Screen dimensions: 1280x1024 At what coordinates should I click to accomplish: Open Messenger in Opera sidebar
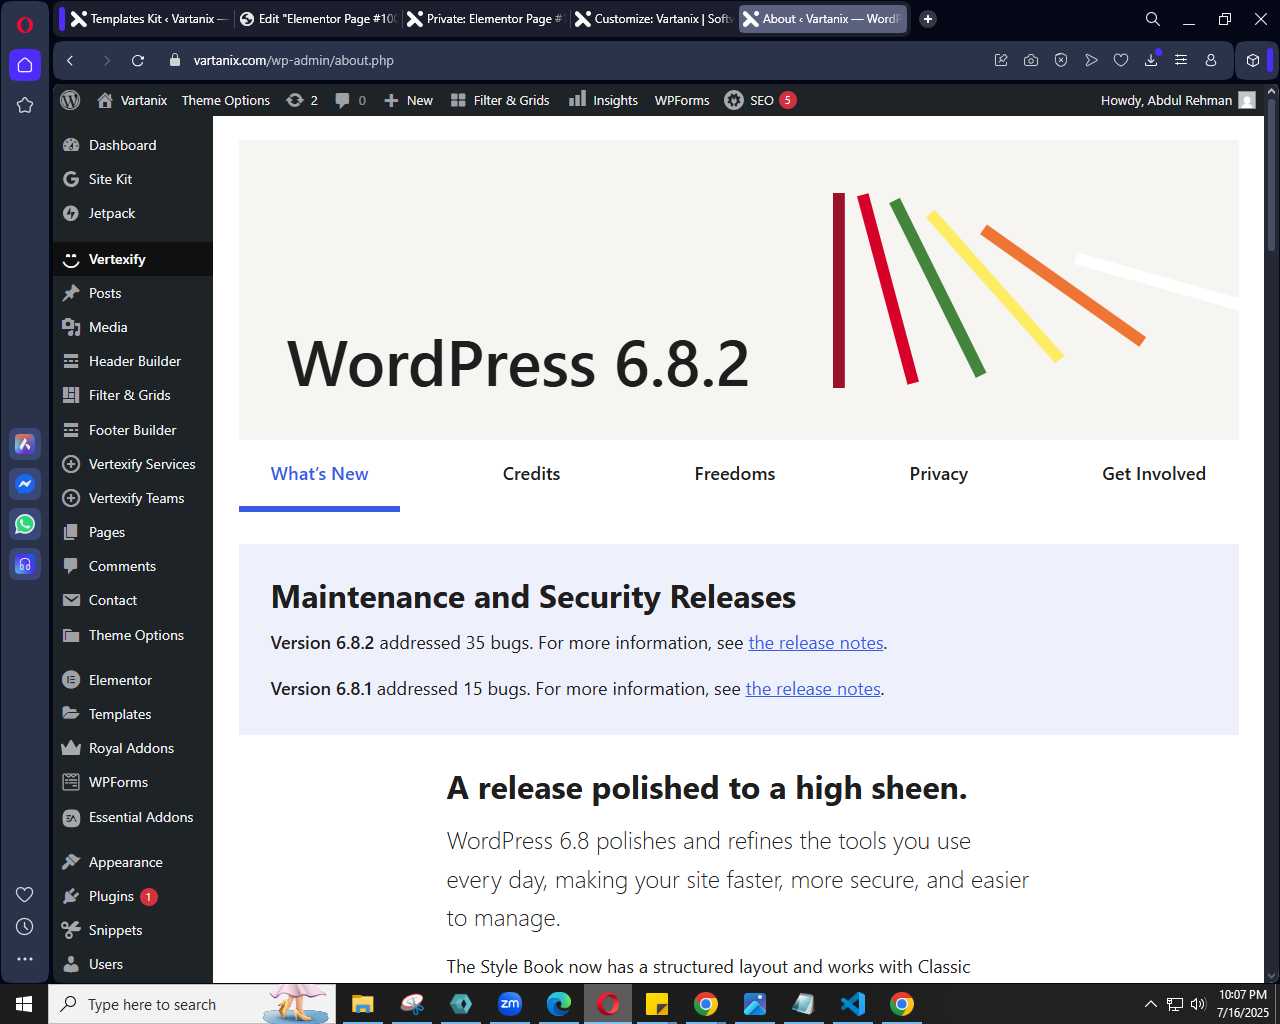tap(25, 484)
